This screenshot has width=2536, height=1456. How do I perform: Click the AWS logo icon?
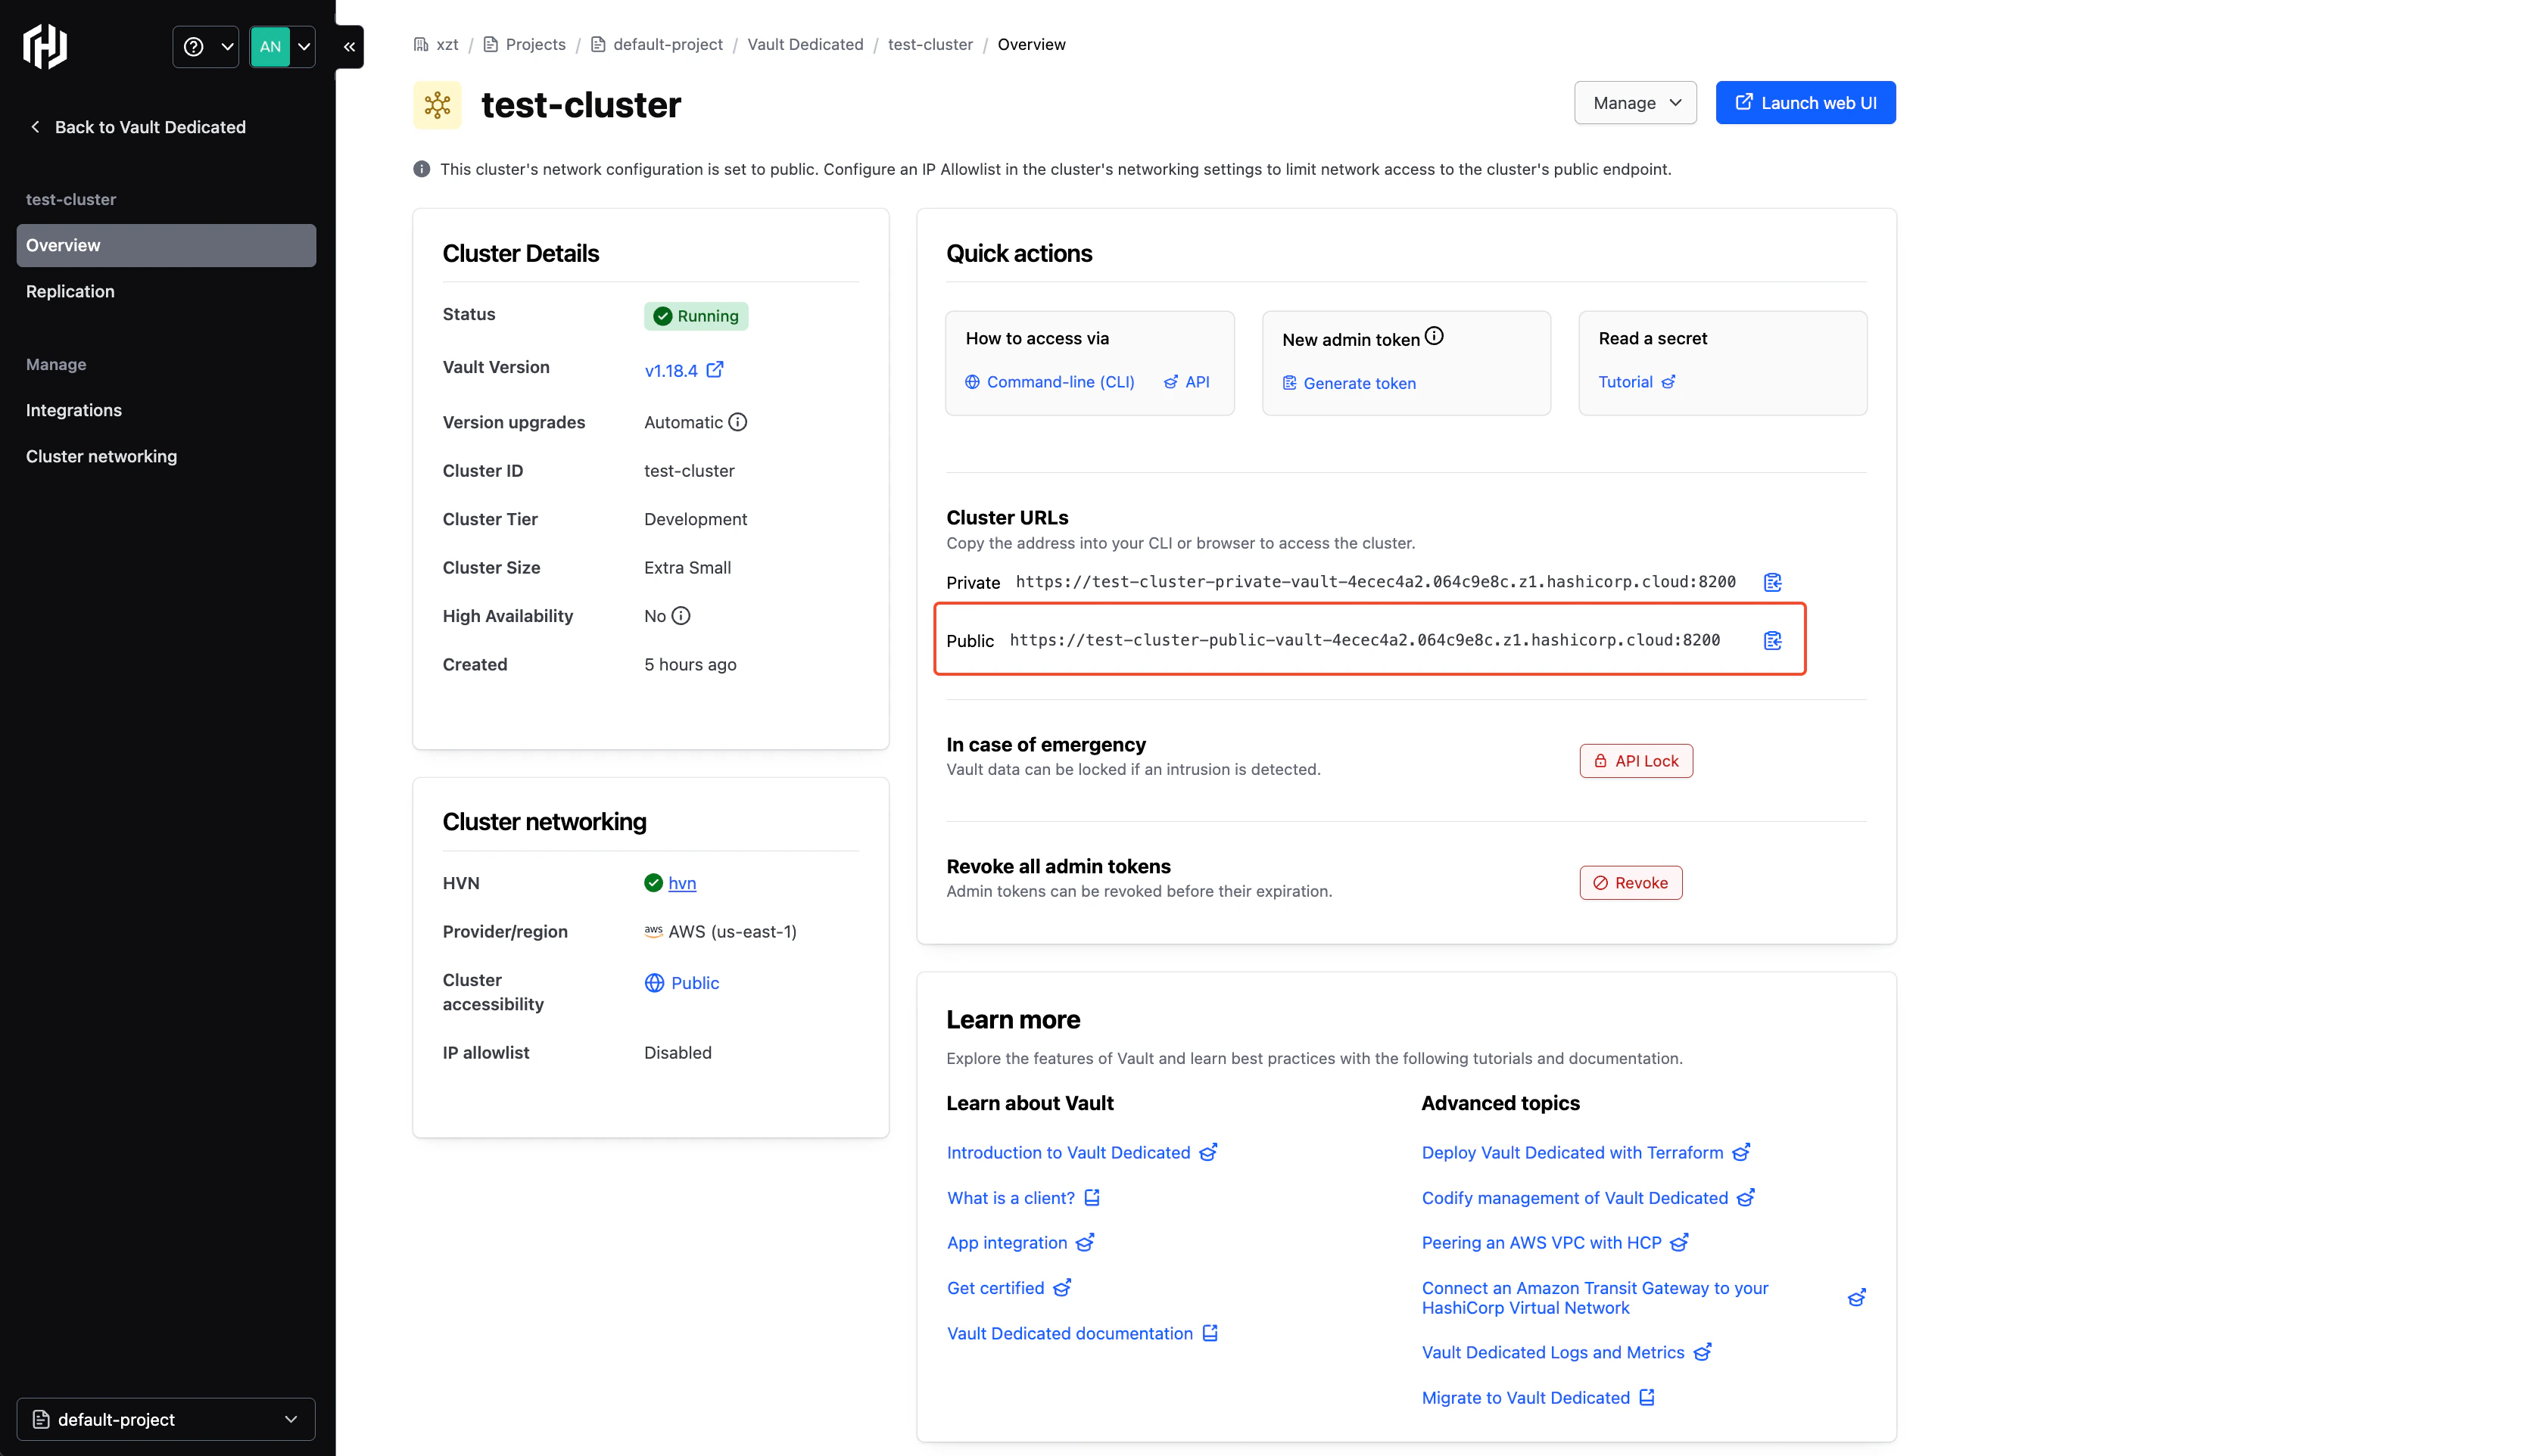pyautogui.click(x=653, y=931)
